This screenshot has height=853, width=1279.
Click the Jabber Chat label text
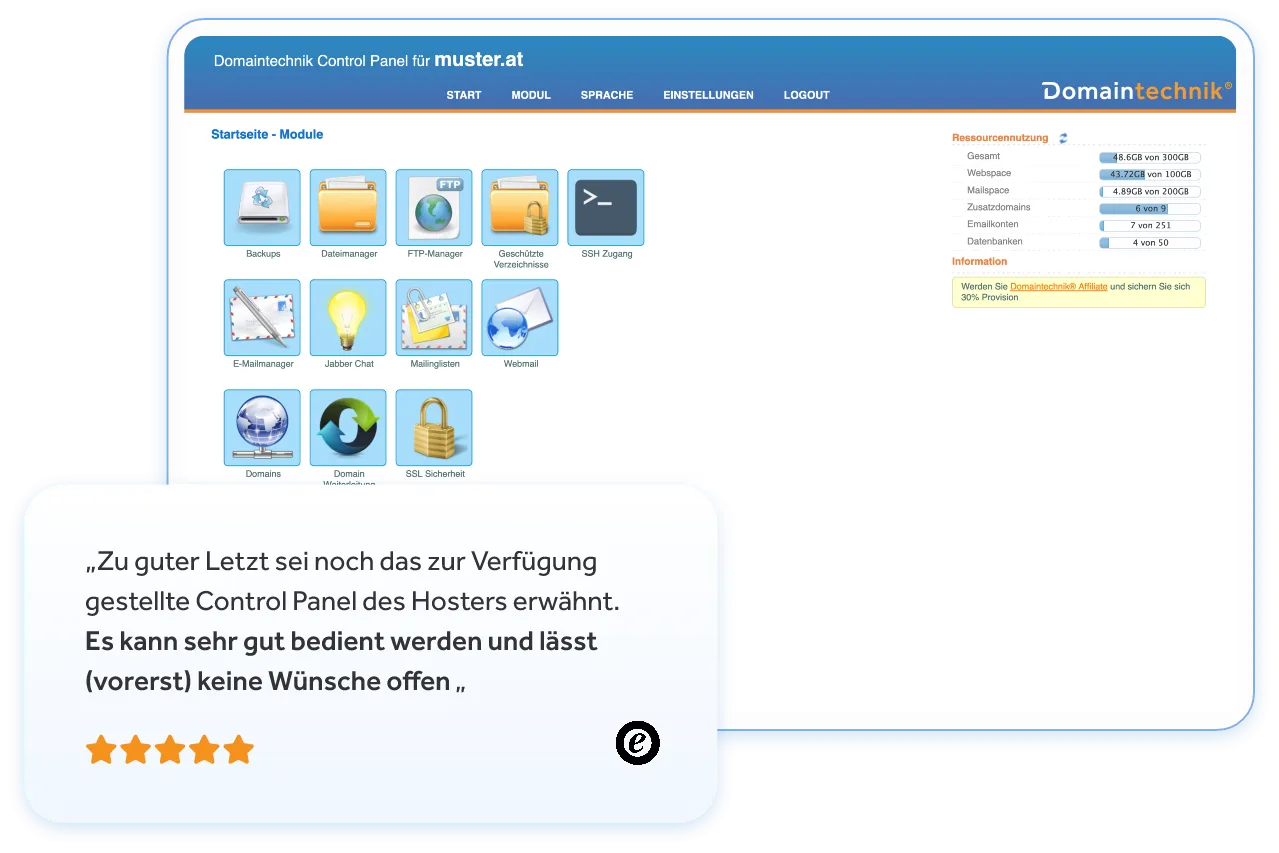point(349,364)
